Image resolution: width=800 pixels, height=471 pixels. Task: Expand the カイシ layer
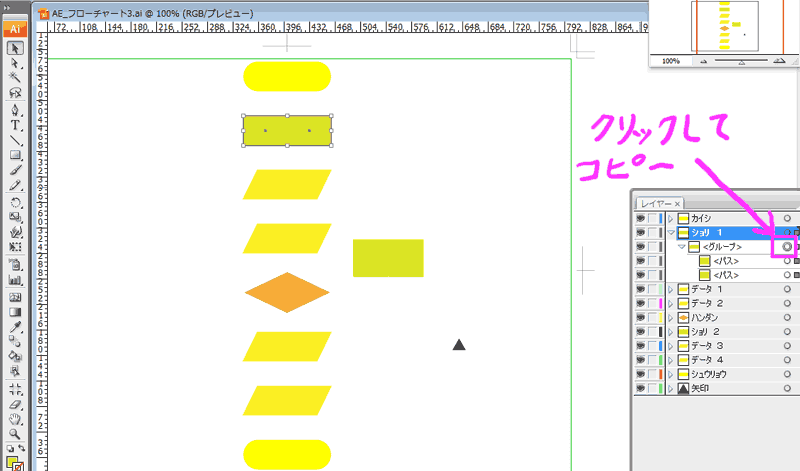click(671, 218)
